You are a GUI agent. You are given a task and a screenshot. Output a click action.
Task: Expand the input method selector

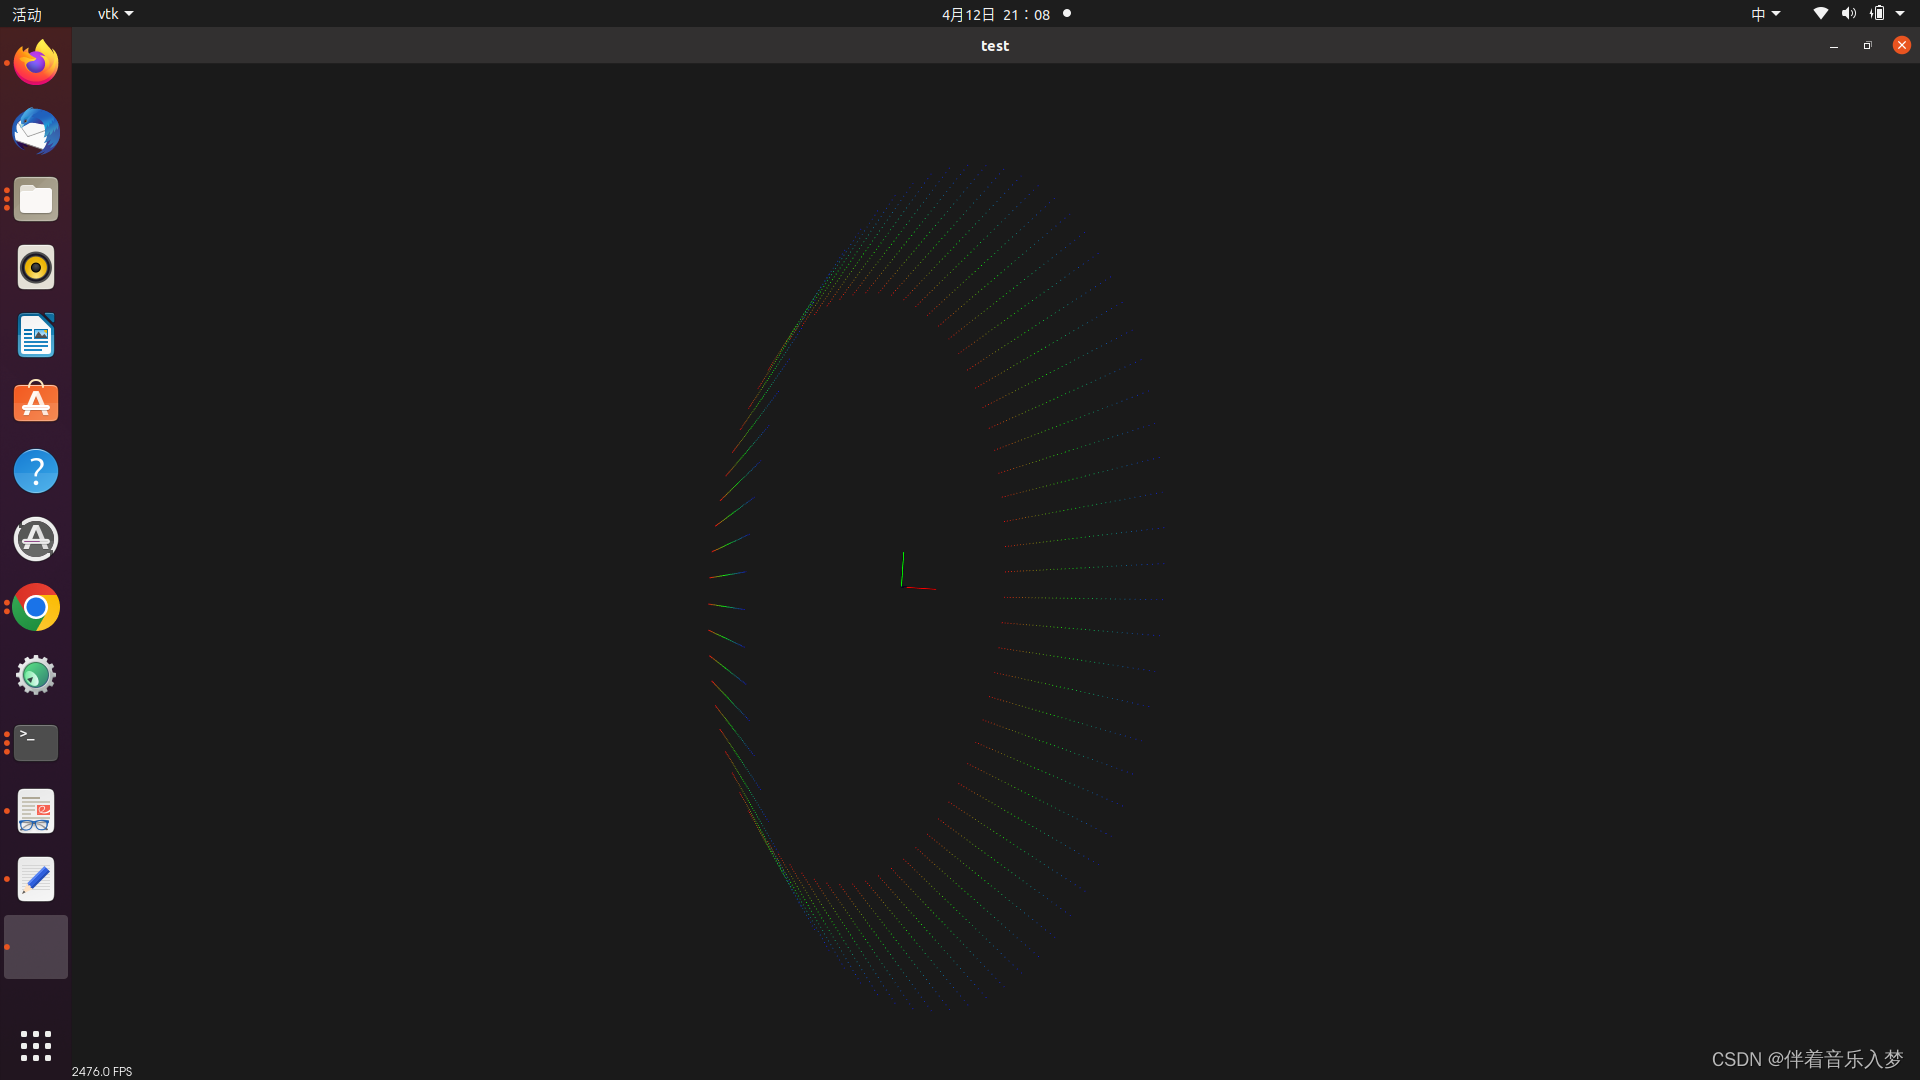[x=1765, y=14]
